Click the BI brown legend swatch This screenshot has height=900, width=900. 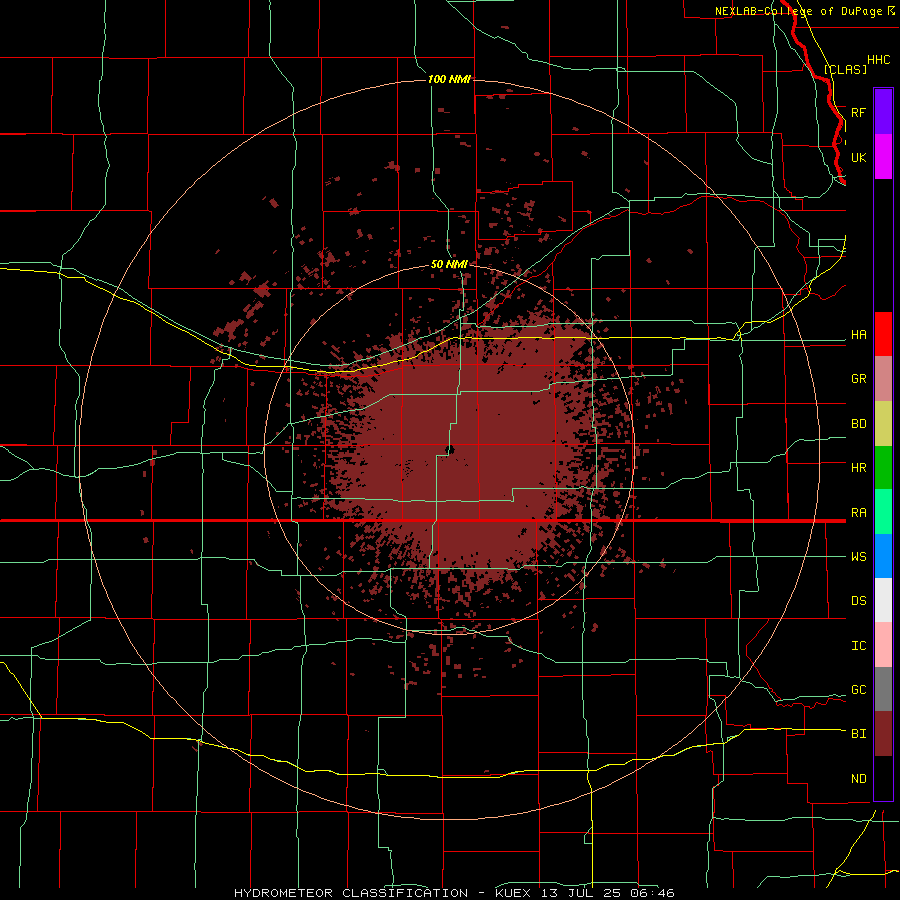(883, 734)
